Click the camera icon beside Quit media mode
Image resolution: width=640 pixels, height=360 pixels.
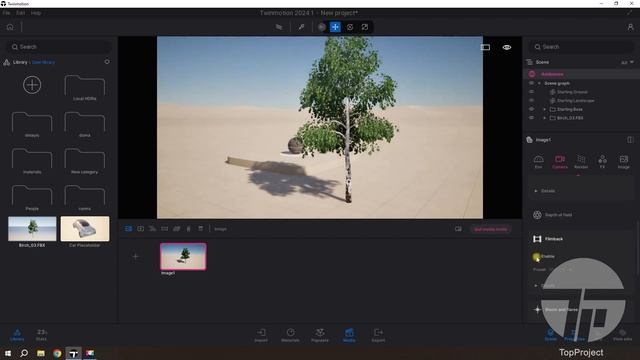click(x=458, y=229)
